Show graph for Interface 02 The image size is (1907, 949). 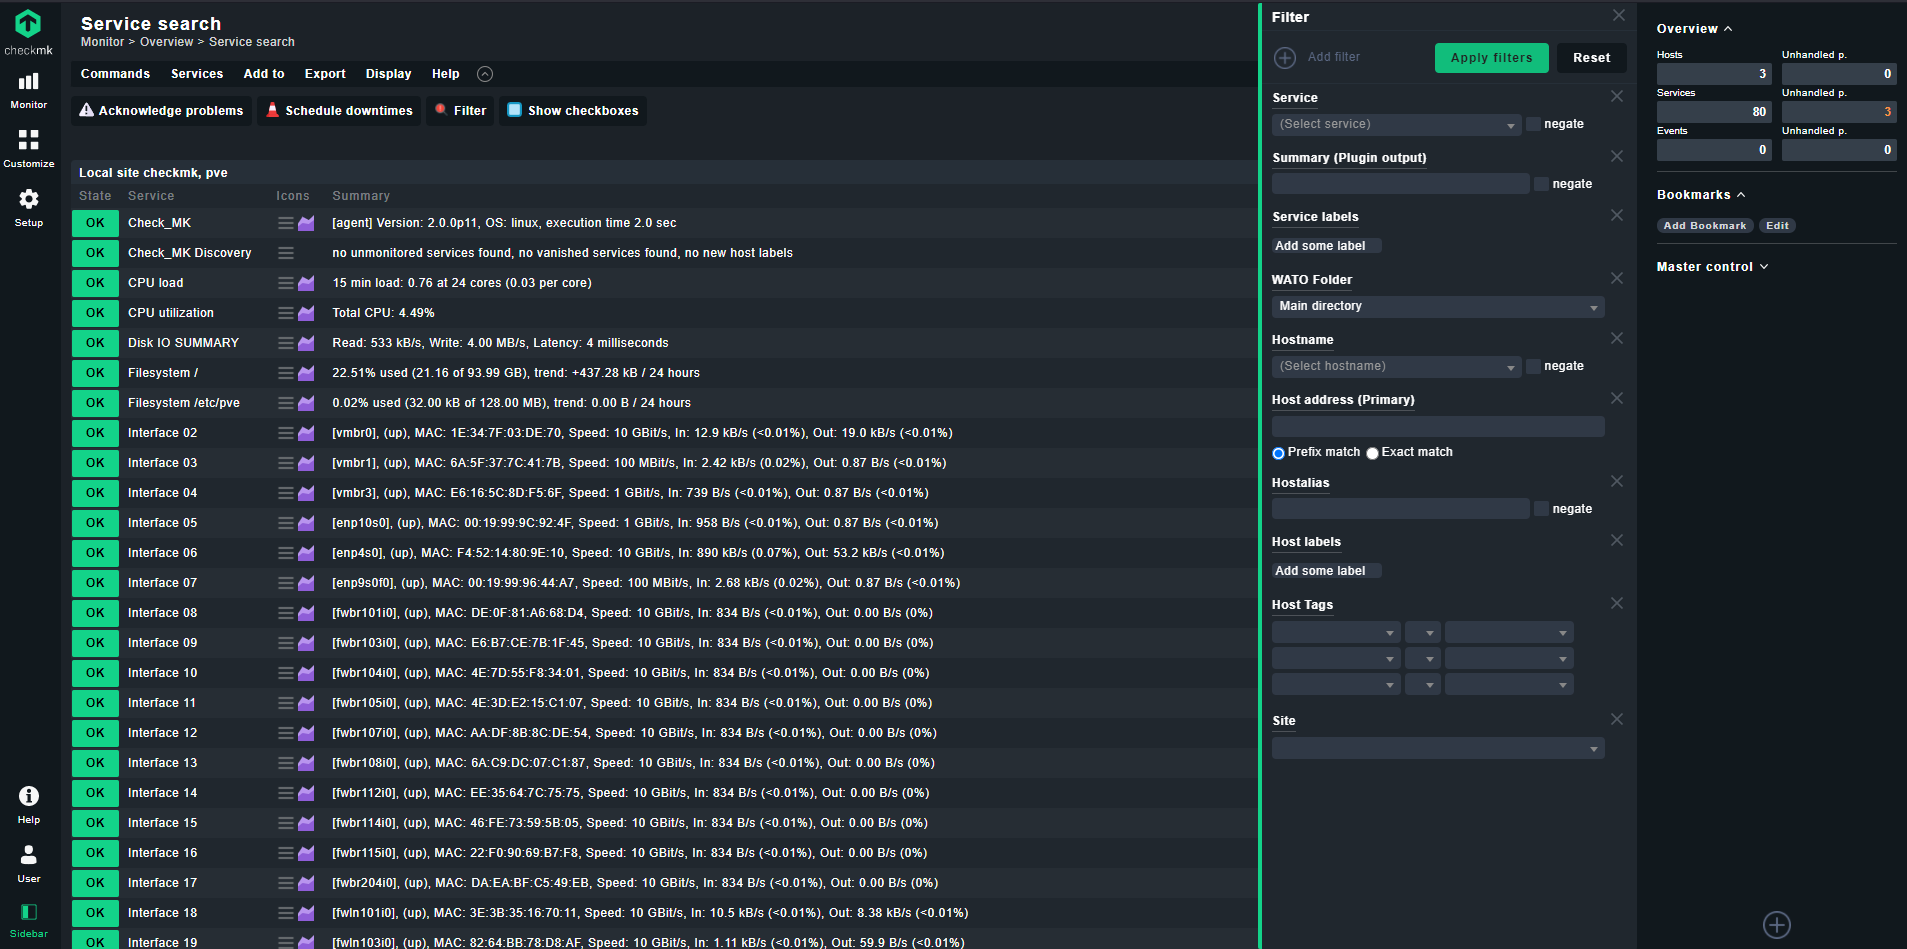click(x=306, y=433)
